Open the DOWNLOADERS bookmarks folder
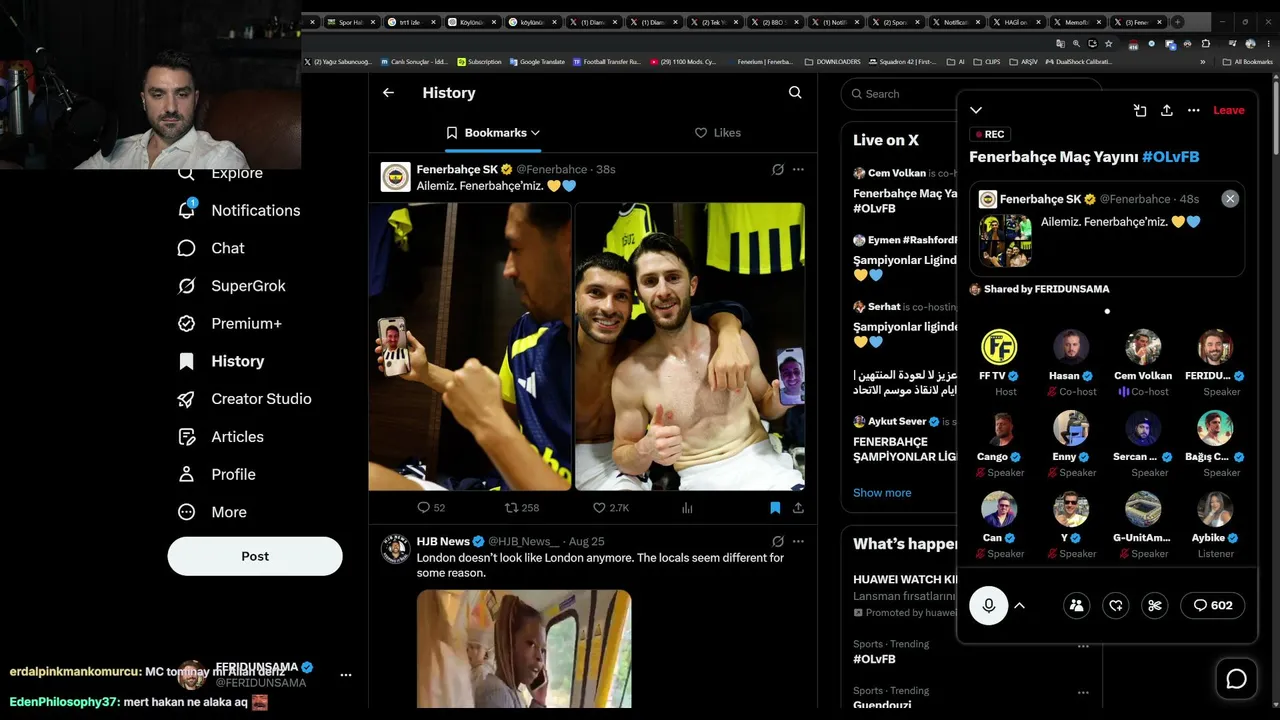The image size is (1280, 720). coord(832,62)
